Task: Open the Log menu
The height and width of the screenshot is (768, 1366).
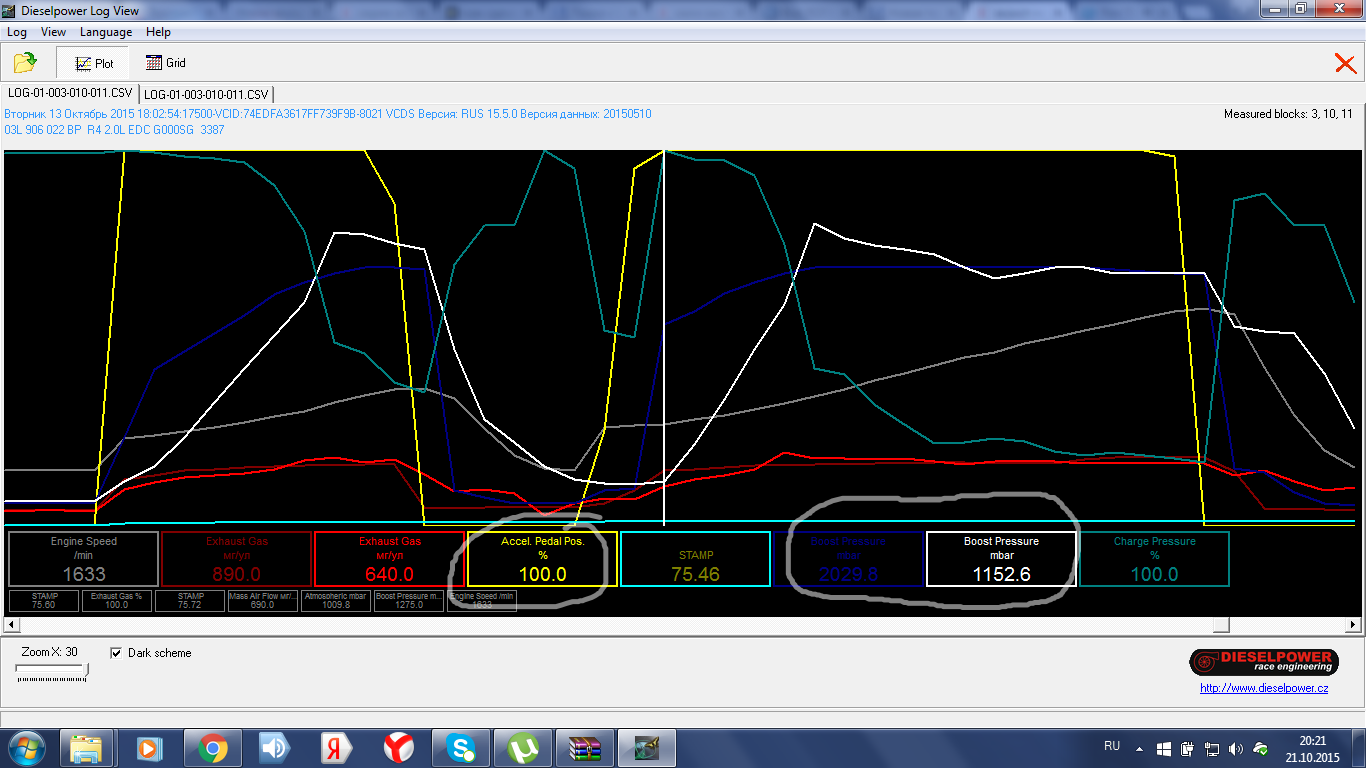Action: [x=17, y=32]
